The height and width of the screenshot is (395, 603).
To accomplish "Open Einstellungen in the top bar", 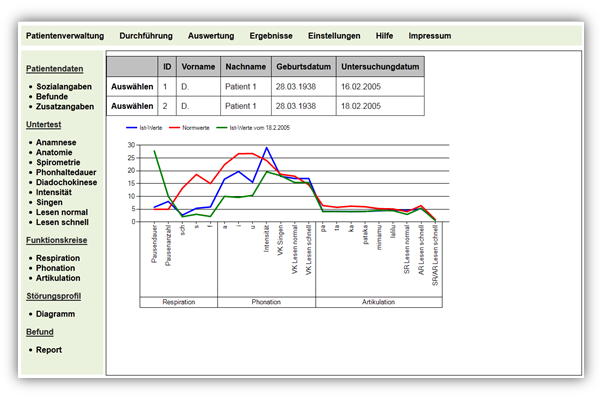I will pos(334,36).
